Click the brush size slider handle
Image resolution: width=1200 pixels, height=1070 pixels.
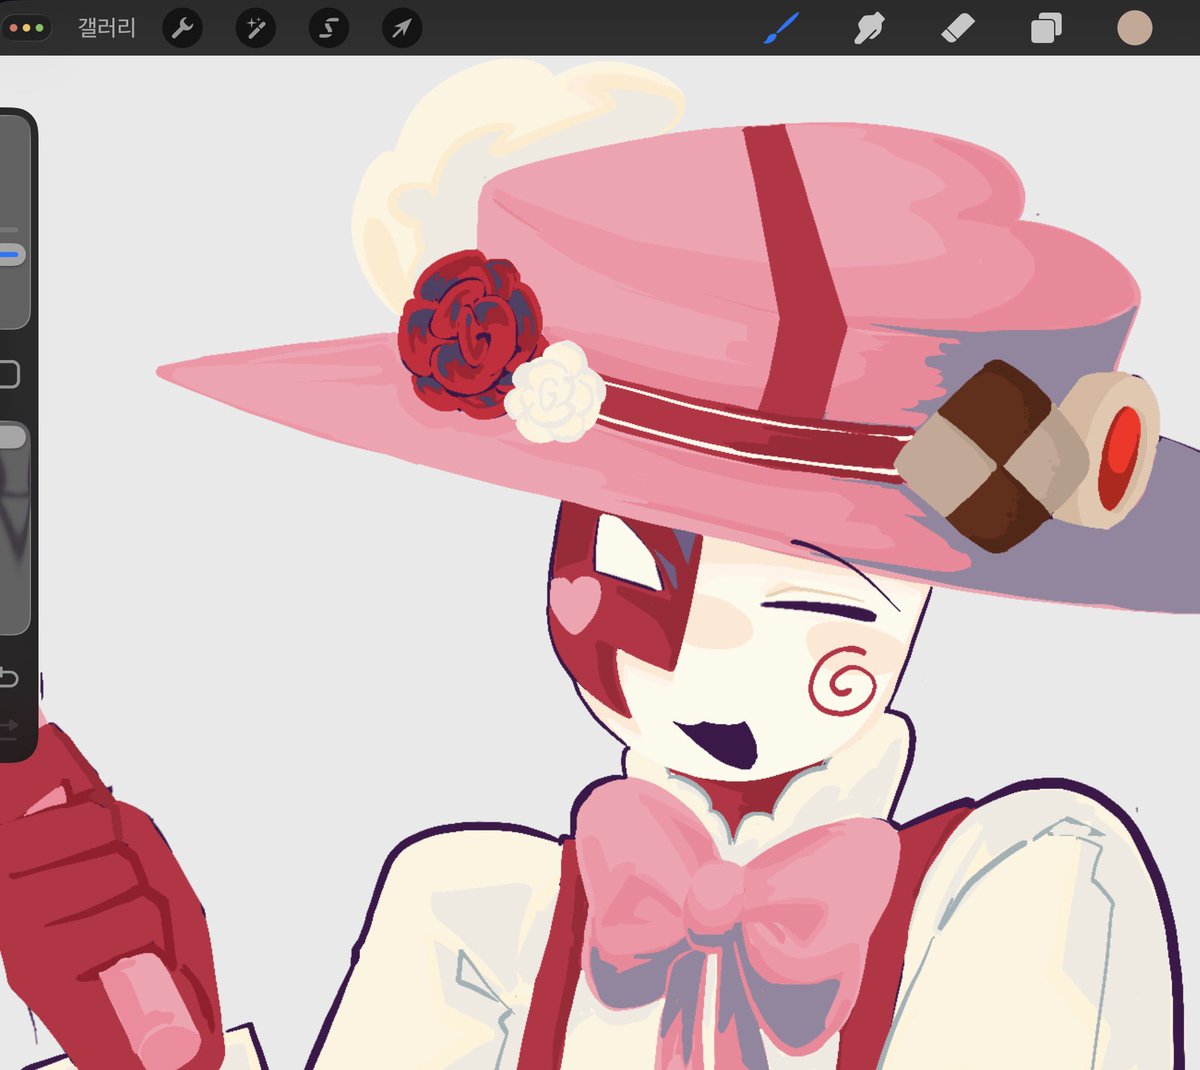click(x=10, y=255)
